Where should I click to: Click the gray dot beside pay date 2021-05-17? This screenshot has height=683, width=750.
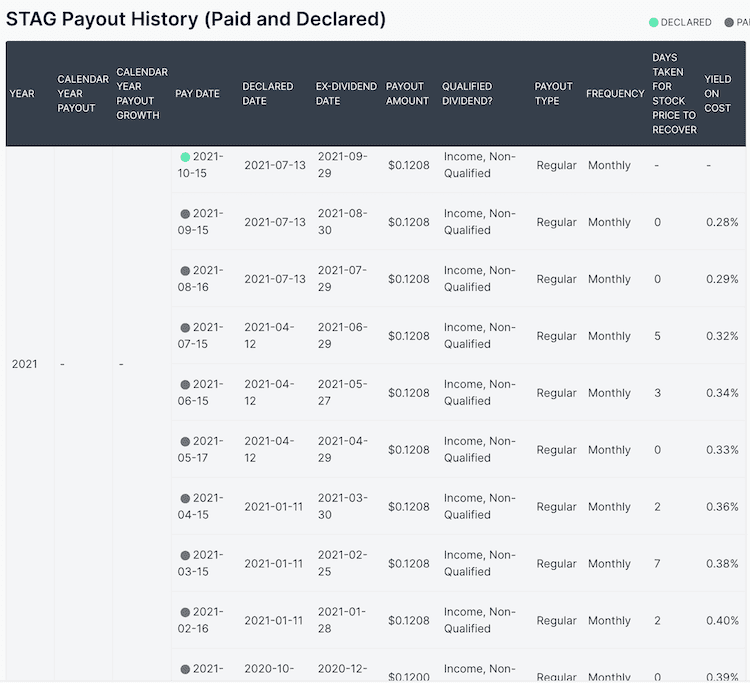point(185,441)
